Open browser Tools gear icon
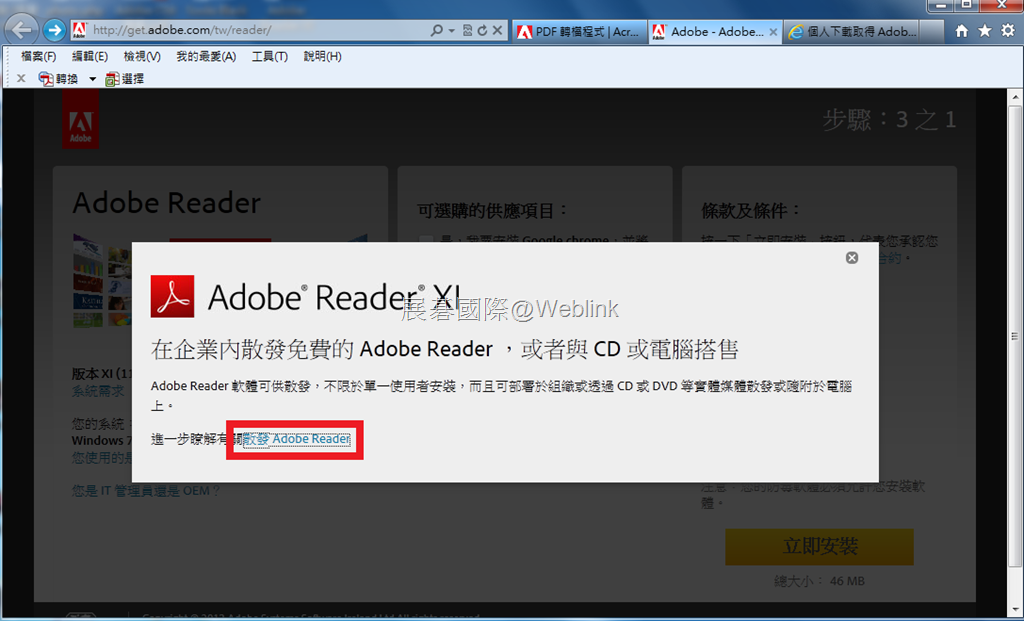Screen dimensions: 1024x621 click(1008, 31)
